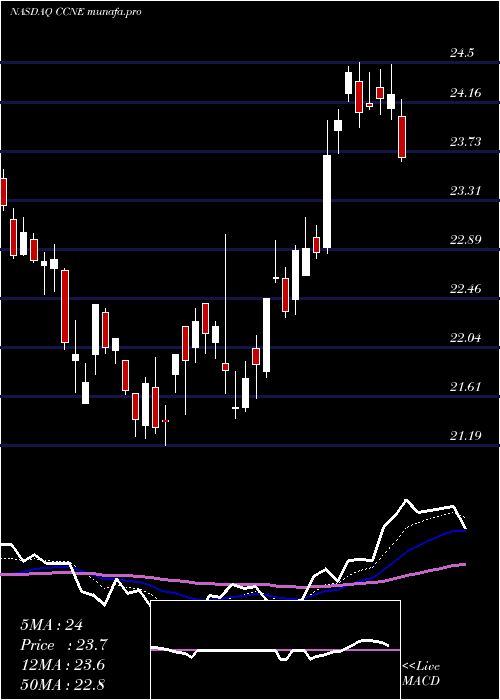
Task: Click the Price : 23.7 readout
Action: (64, 645)
